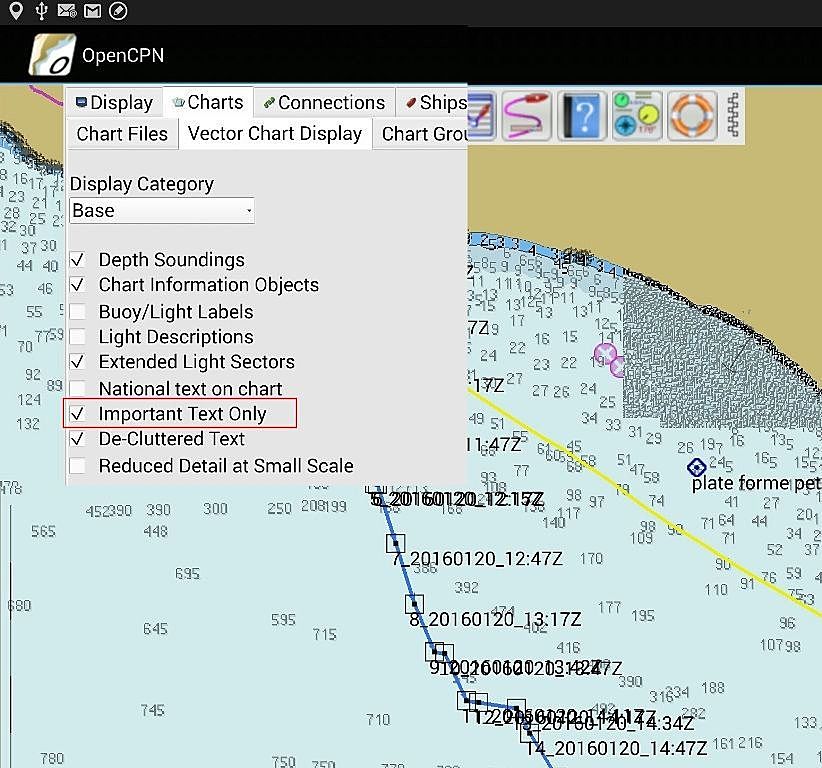The width and height of the screenshot is (822, 768).
Task: Select waypoint square 7_20160120_12:47Z
Action: [x=396, y=543]
